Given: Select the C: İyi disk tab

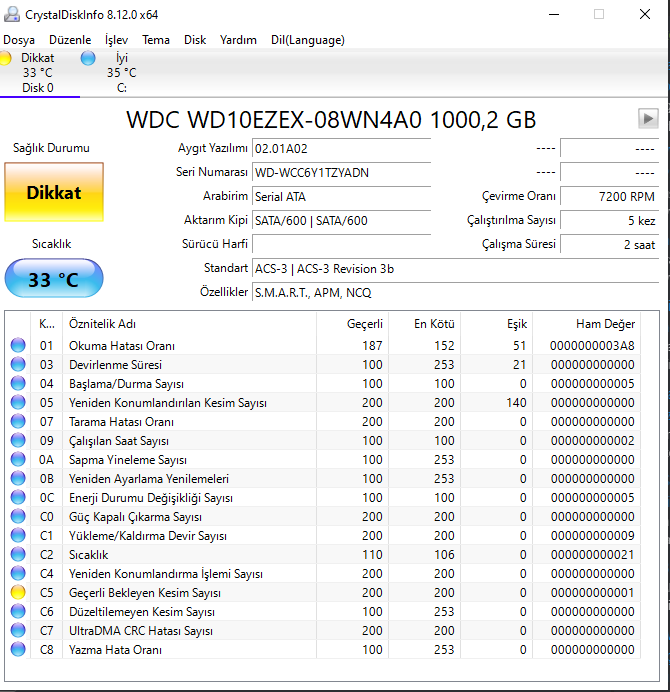Looking at the screenshot, I should tap(121, 73).
